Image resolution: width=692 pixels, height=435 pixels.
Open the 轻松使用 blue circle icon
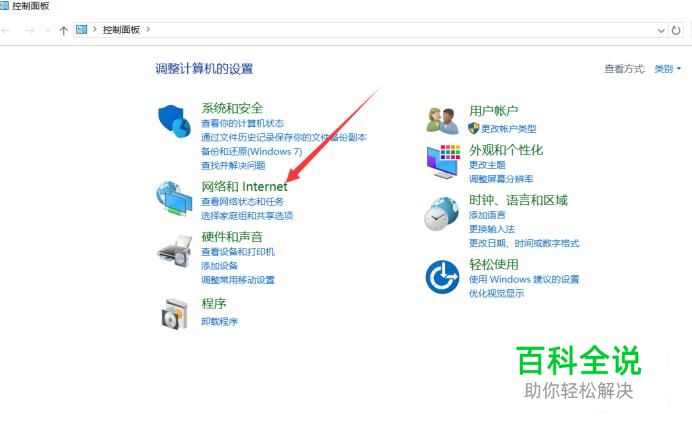click(442, 277)
